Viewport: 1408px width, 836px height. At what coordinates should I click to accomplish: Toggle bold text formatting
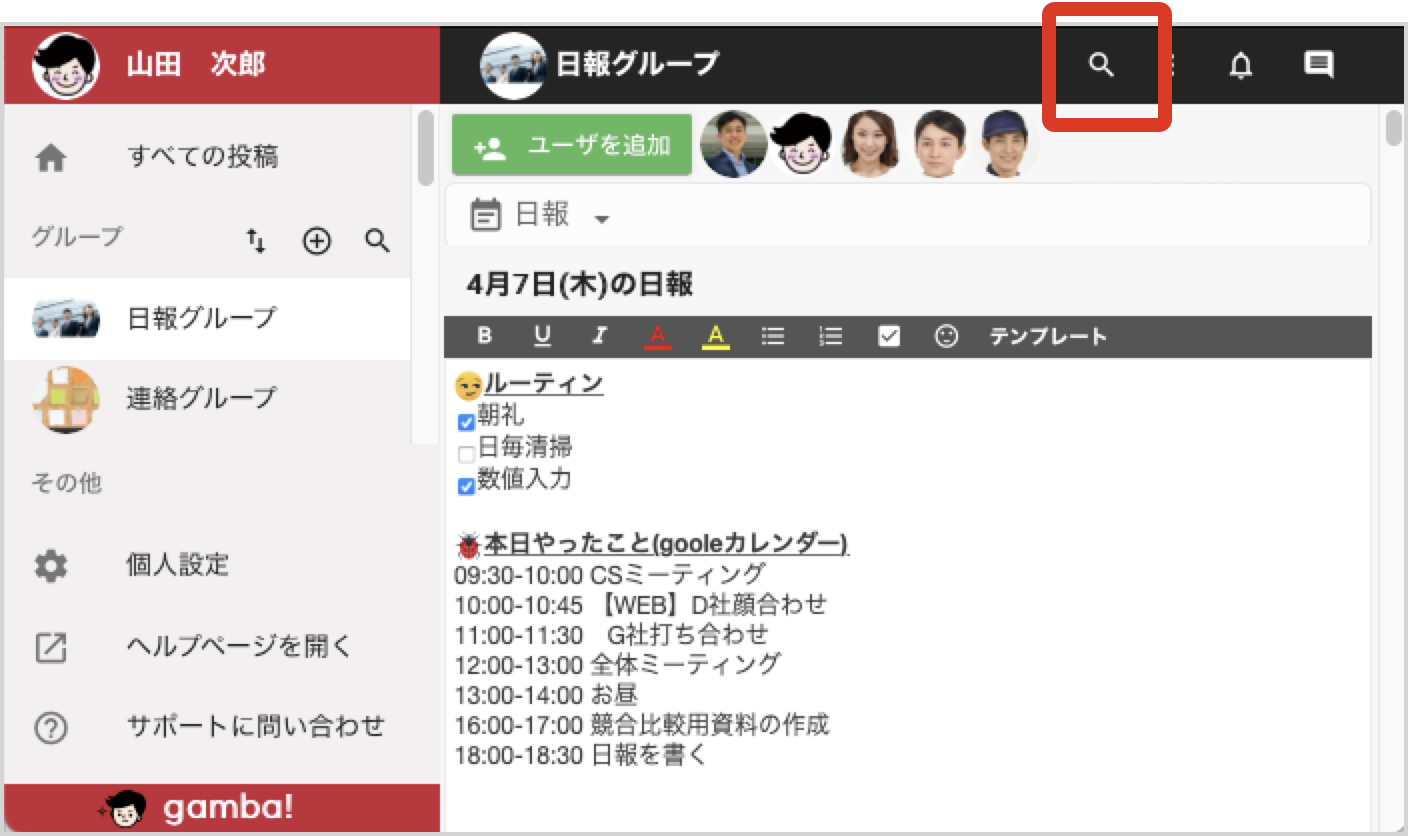tap(485, 336)
